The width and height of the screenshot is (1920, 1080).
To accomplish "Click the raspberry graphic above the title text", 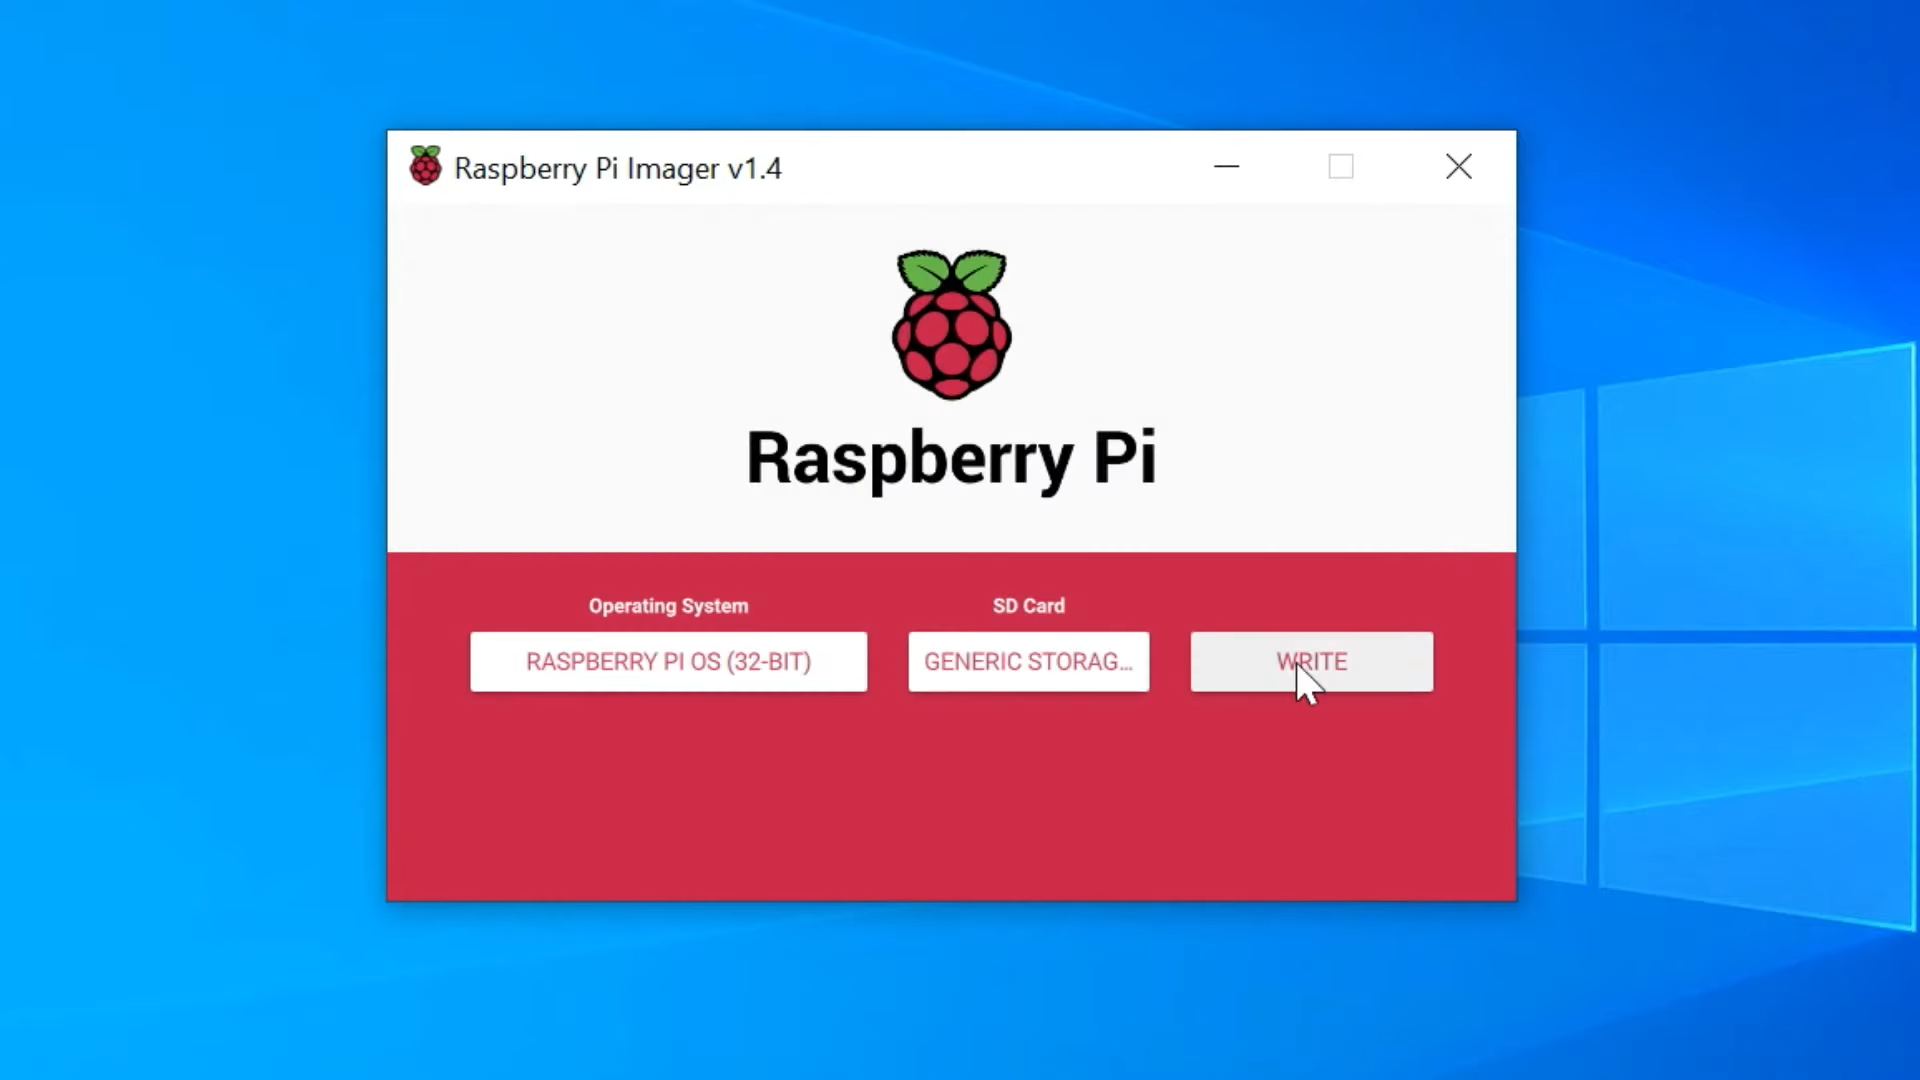I will 950,323.
